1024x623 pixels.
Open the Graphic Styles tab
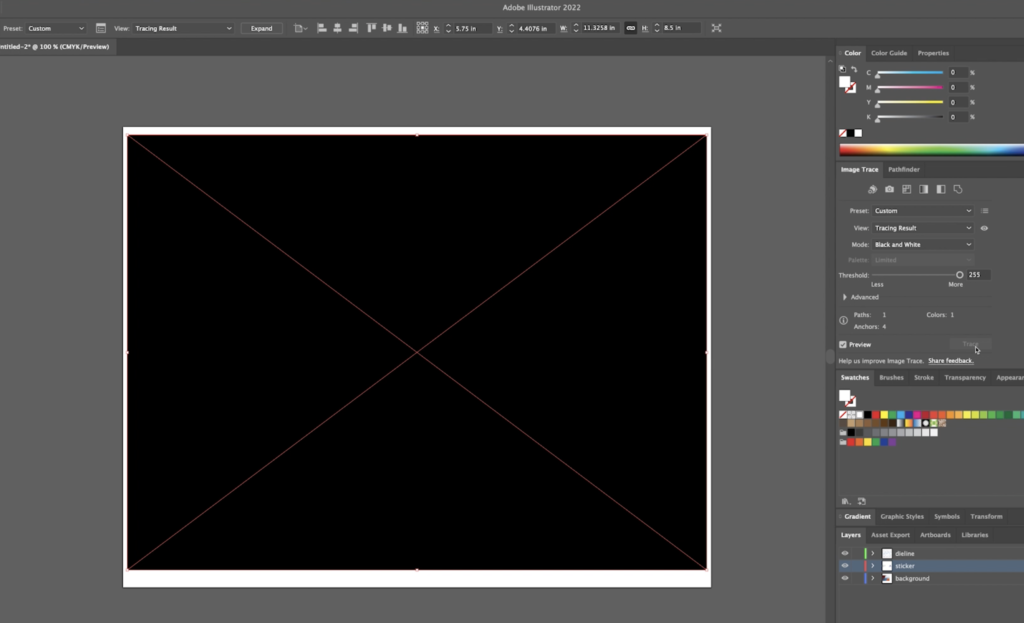(902, 517)
